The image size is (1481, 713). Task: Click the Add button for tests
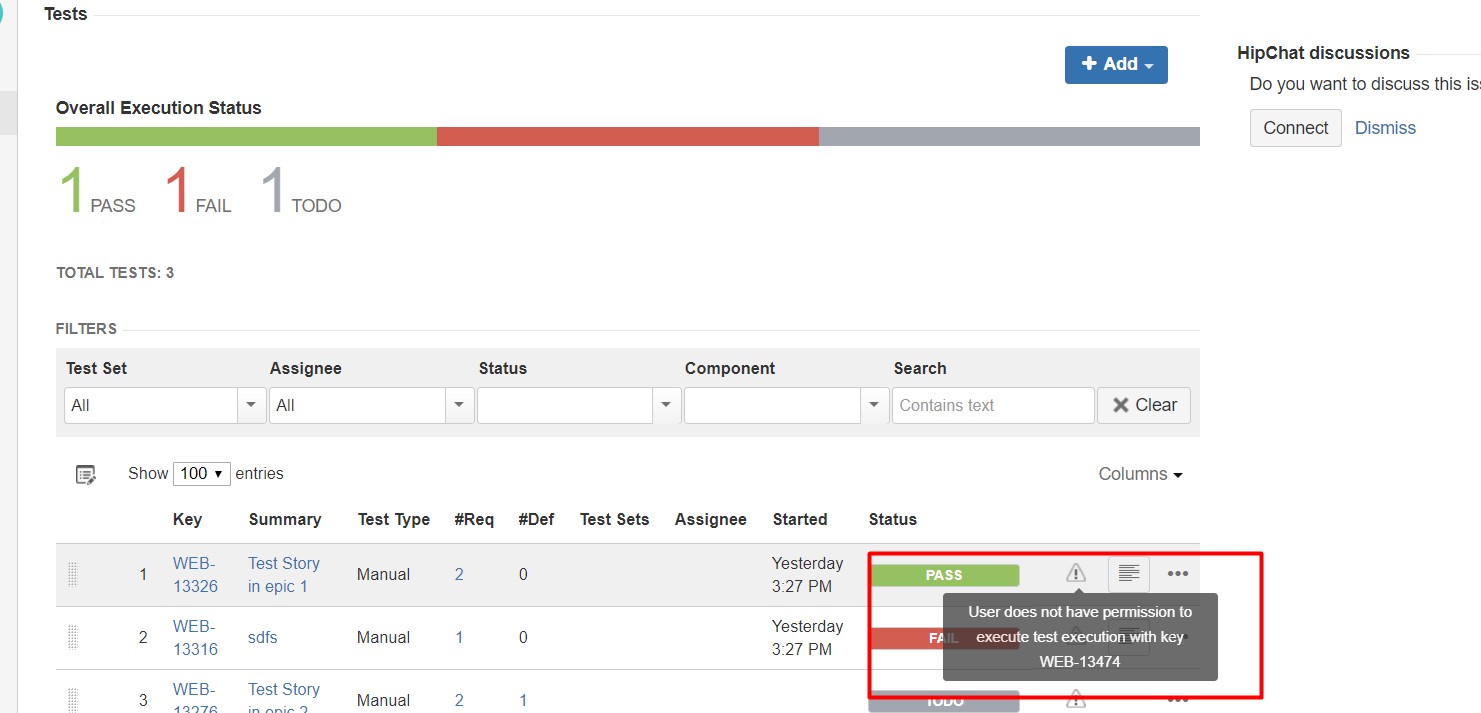(1115, 64)
